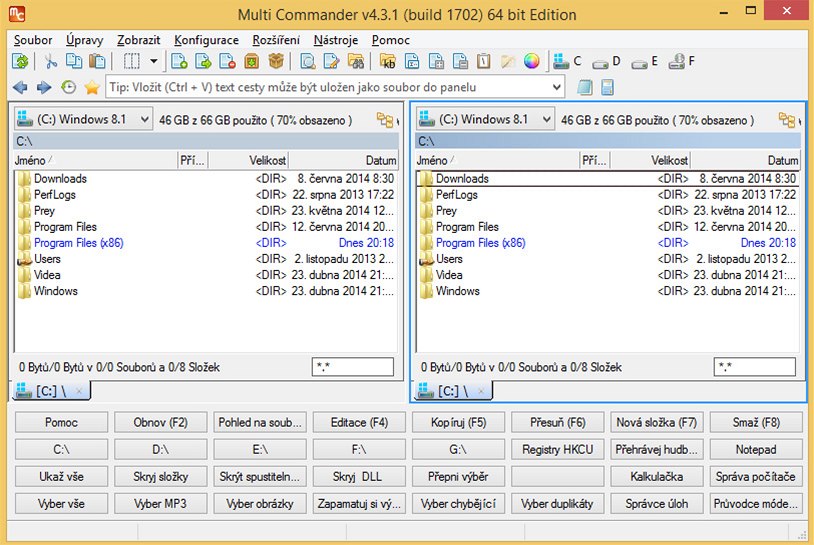This screenshot has height=545, width=814.
Task: Click the color wheel icon
Action: pos(531,62)
